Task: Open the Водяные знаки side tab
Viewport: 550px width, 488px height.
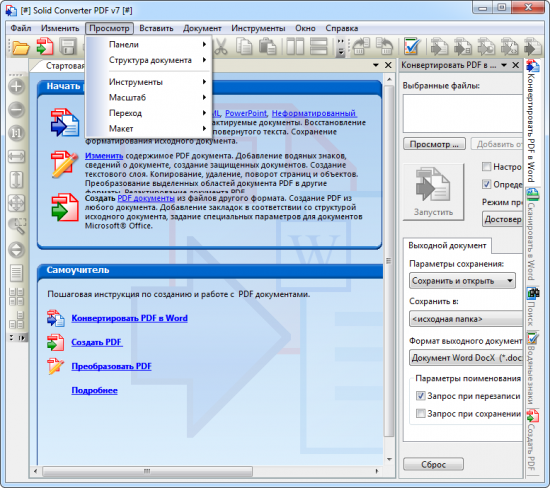Action: click(x=532, y=368)
